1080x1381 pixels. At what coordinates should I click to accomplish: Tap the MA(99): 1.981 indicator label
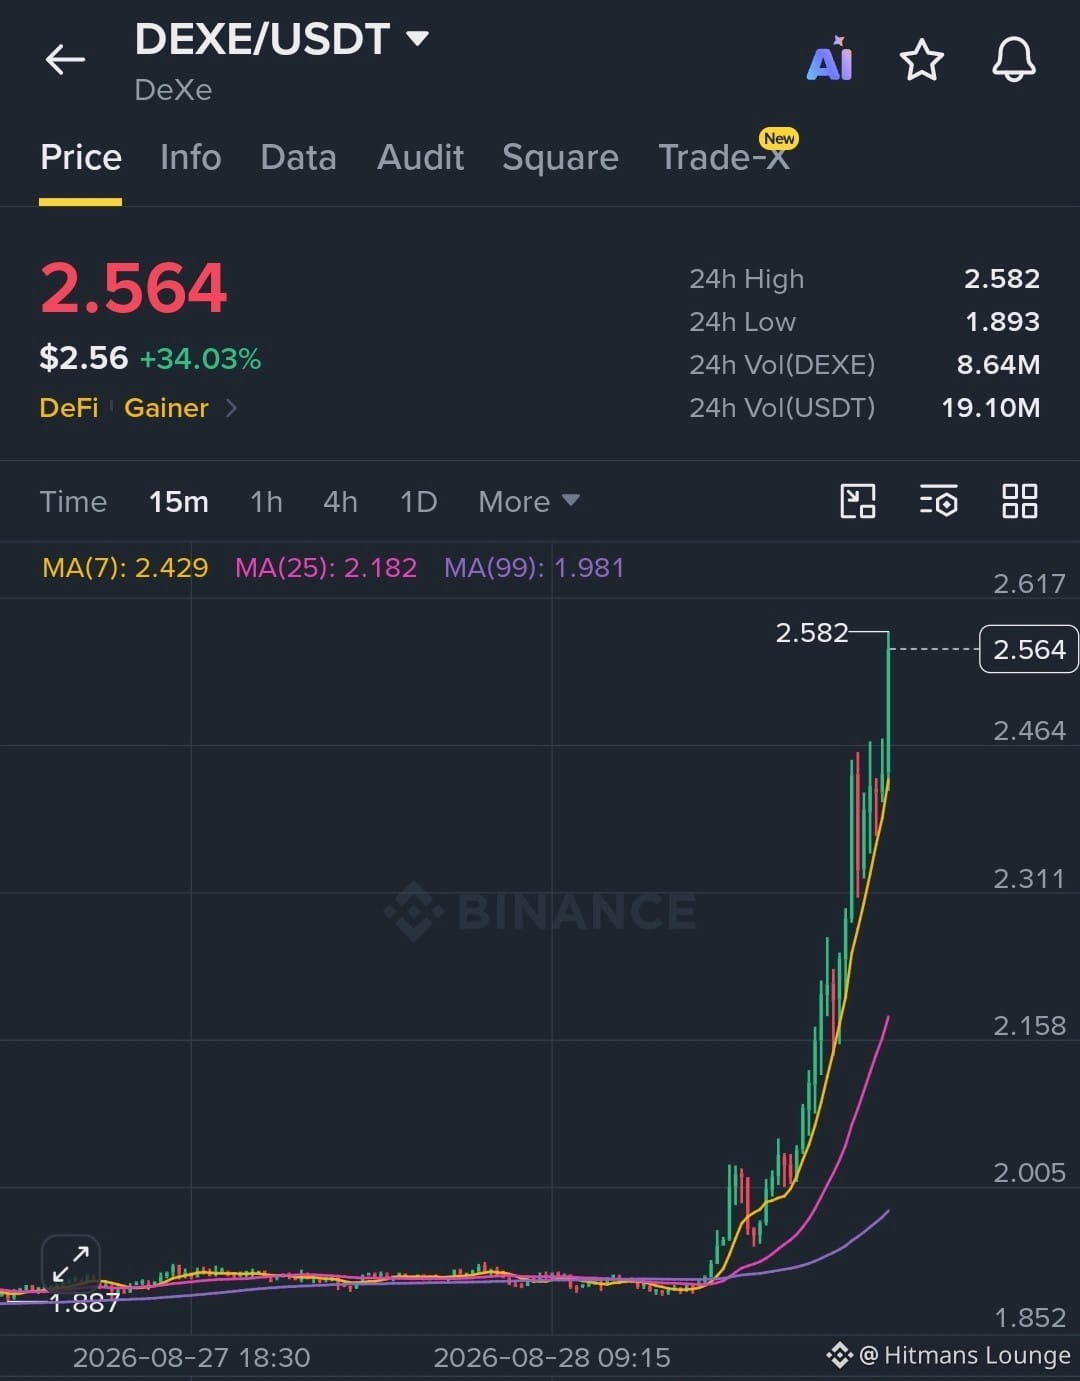click(x=534, y=568)
